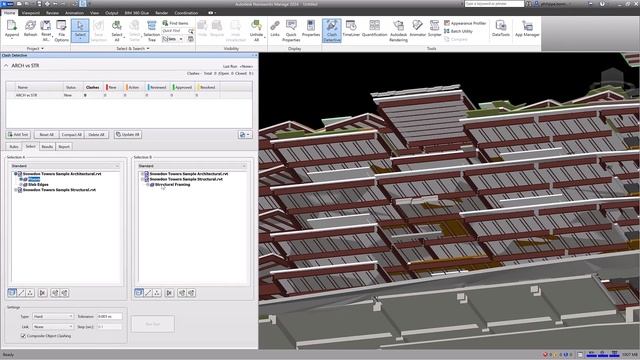Expand the Project ribbon panel arrow
Viewport: 640px width, 360px height.
[42, 49]
